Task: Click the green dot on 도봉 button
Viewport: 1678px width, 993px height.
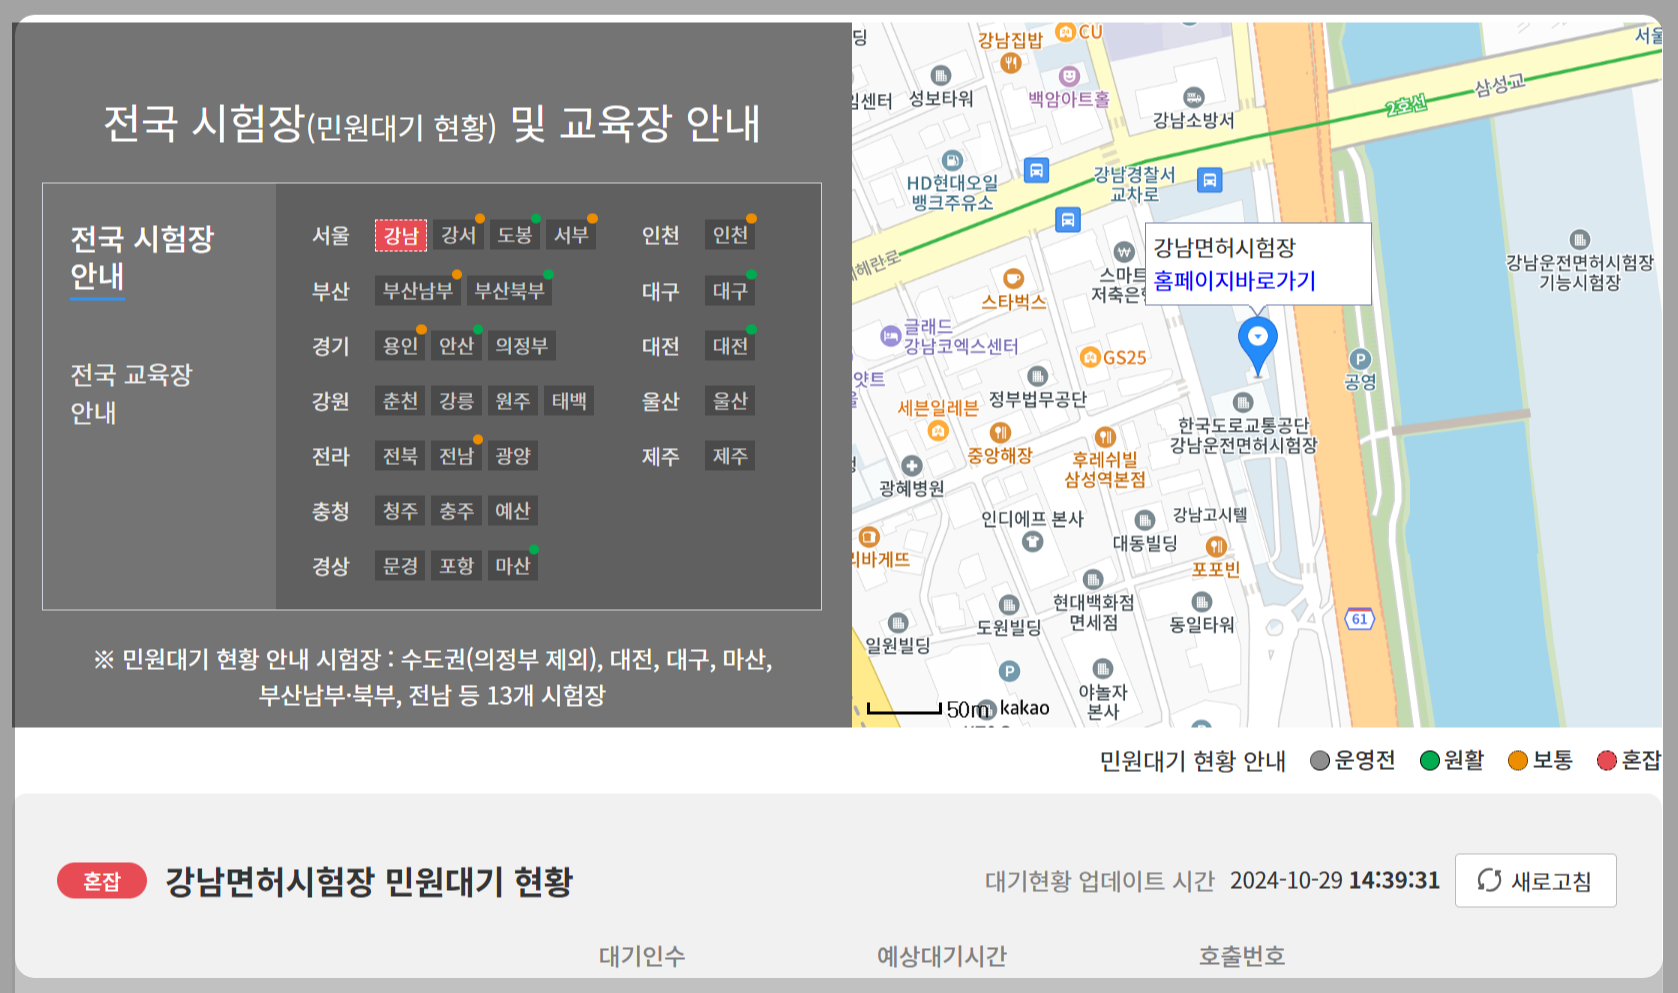Action: 536,219
